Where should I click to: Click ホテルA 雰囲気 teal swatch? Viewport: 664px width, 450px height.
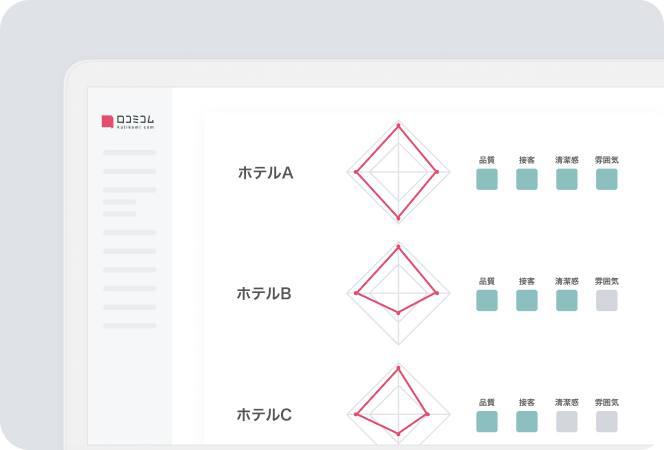[607, 179]
